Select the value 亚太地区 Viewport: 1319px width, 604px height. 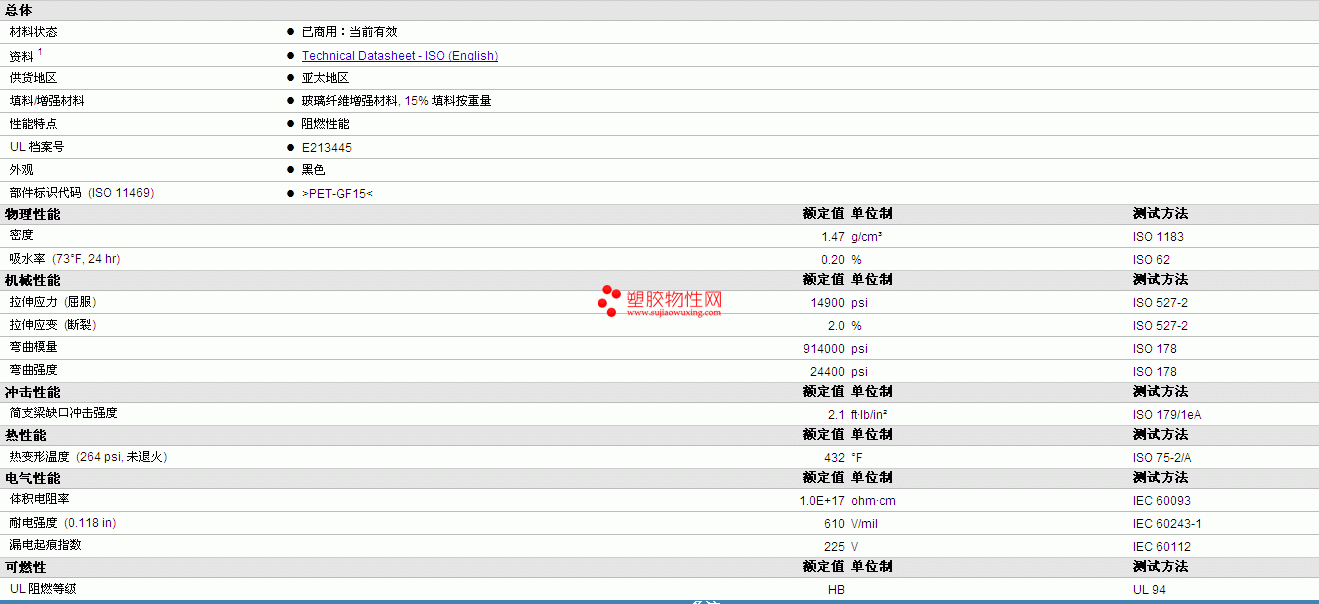click(x=325, y=78)
